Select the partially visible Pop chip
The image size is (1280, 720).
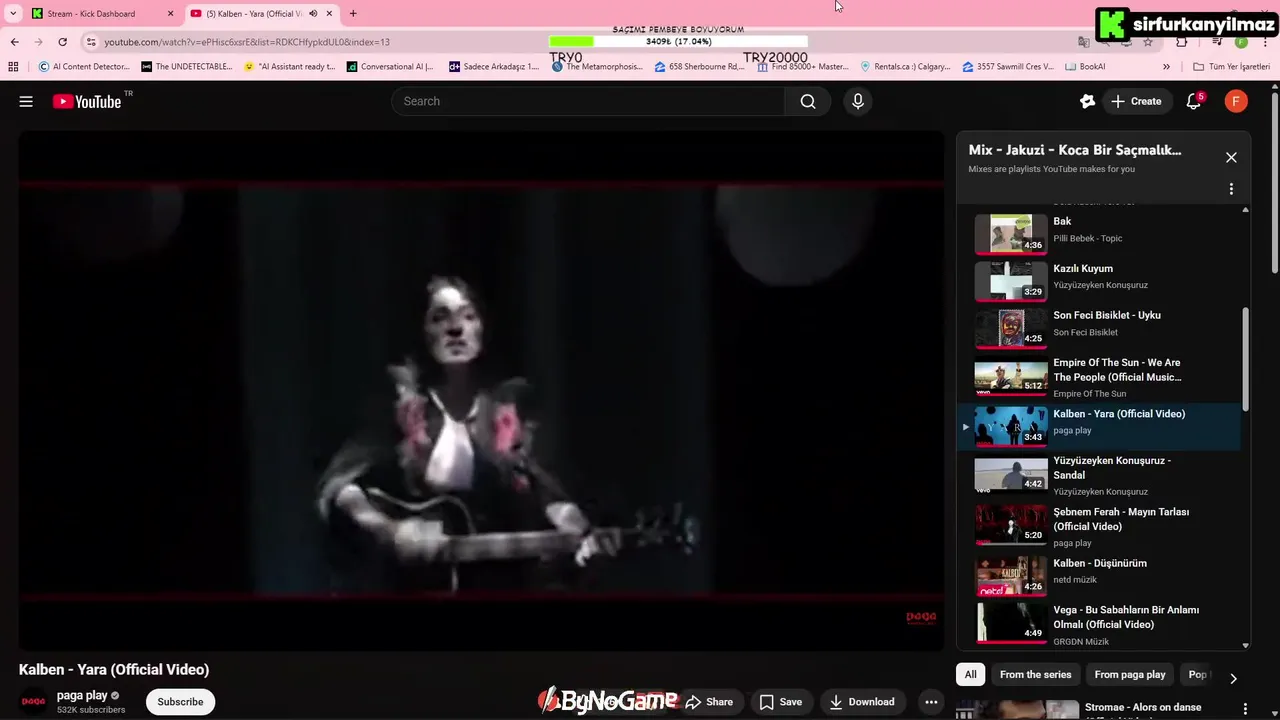(1197, 674)
